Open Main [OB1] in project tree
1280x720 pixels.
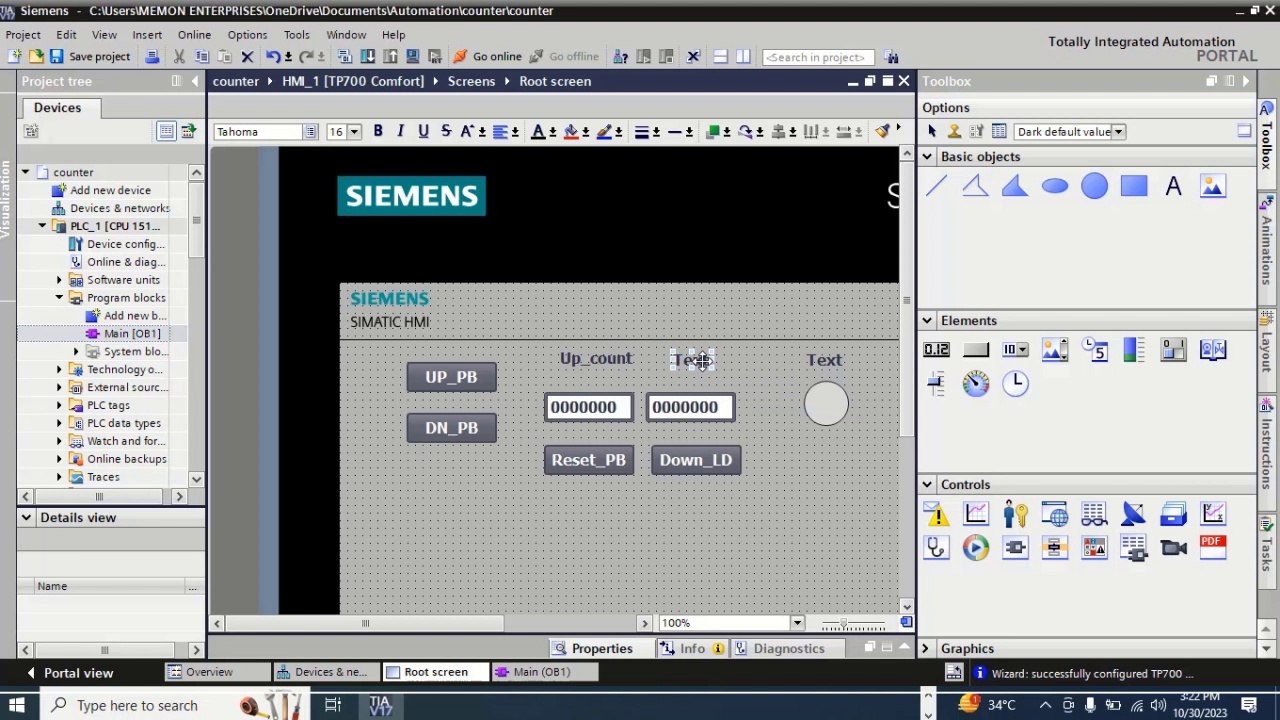tap(131, 334)
